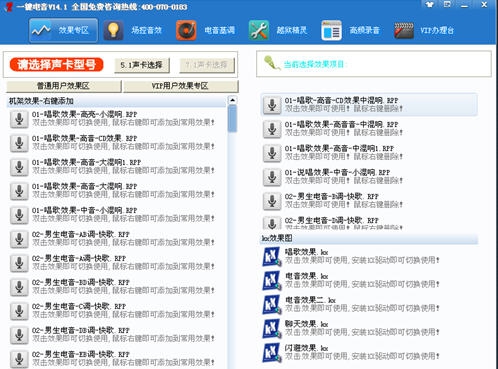Viewport: 498px width, 369px height.
Task: Click the mic icon of 01-唱歌效果-中音-小混响.RPP
Action: pos(19,215)
